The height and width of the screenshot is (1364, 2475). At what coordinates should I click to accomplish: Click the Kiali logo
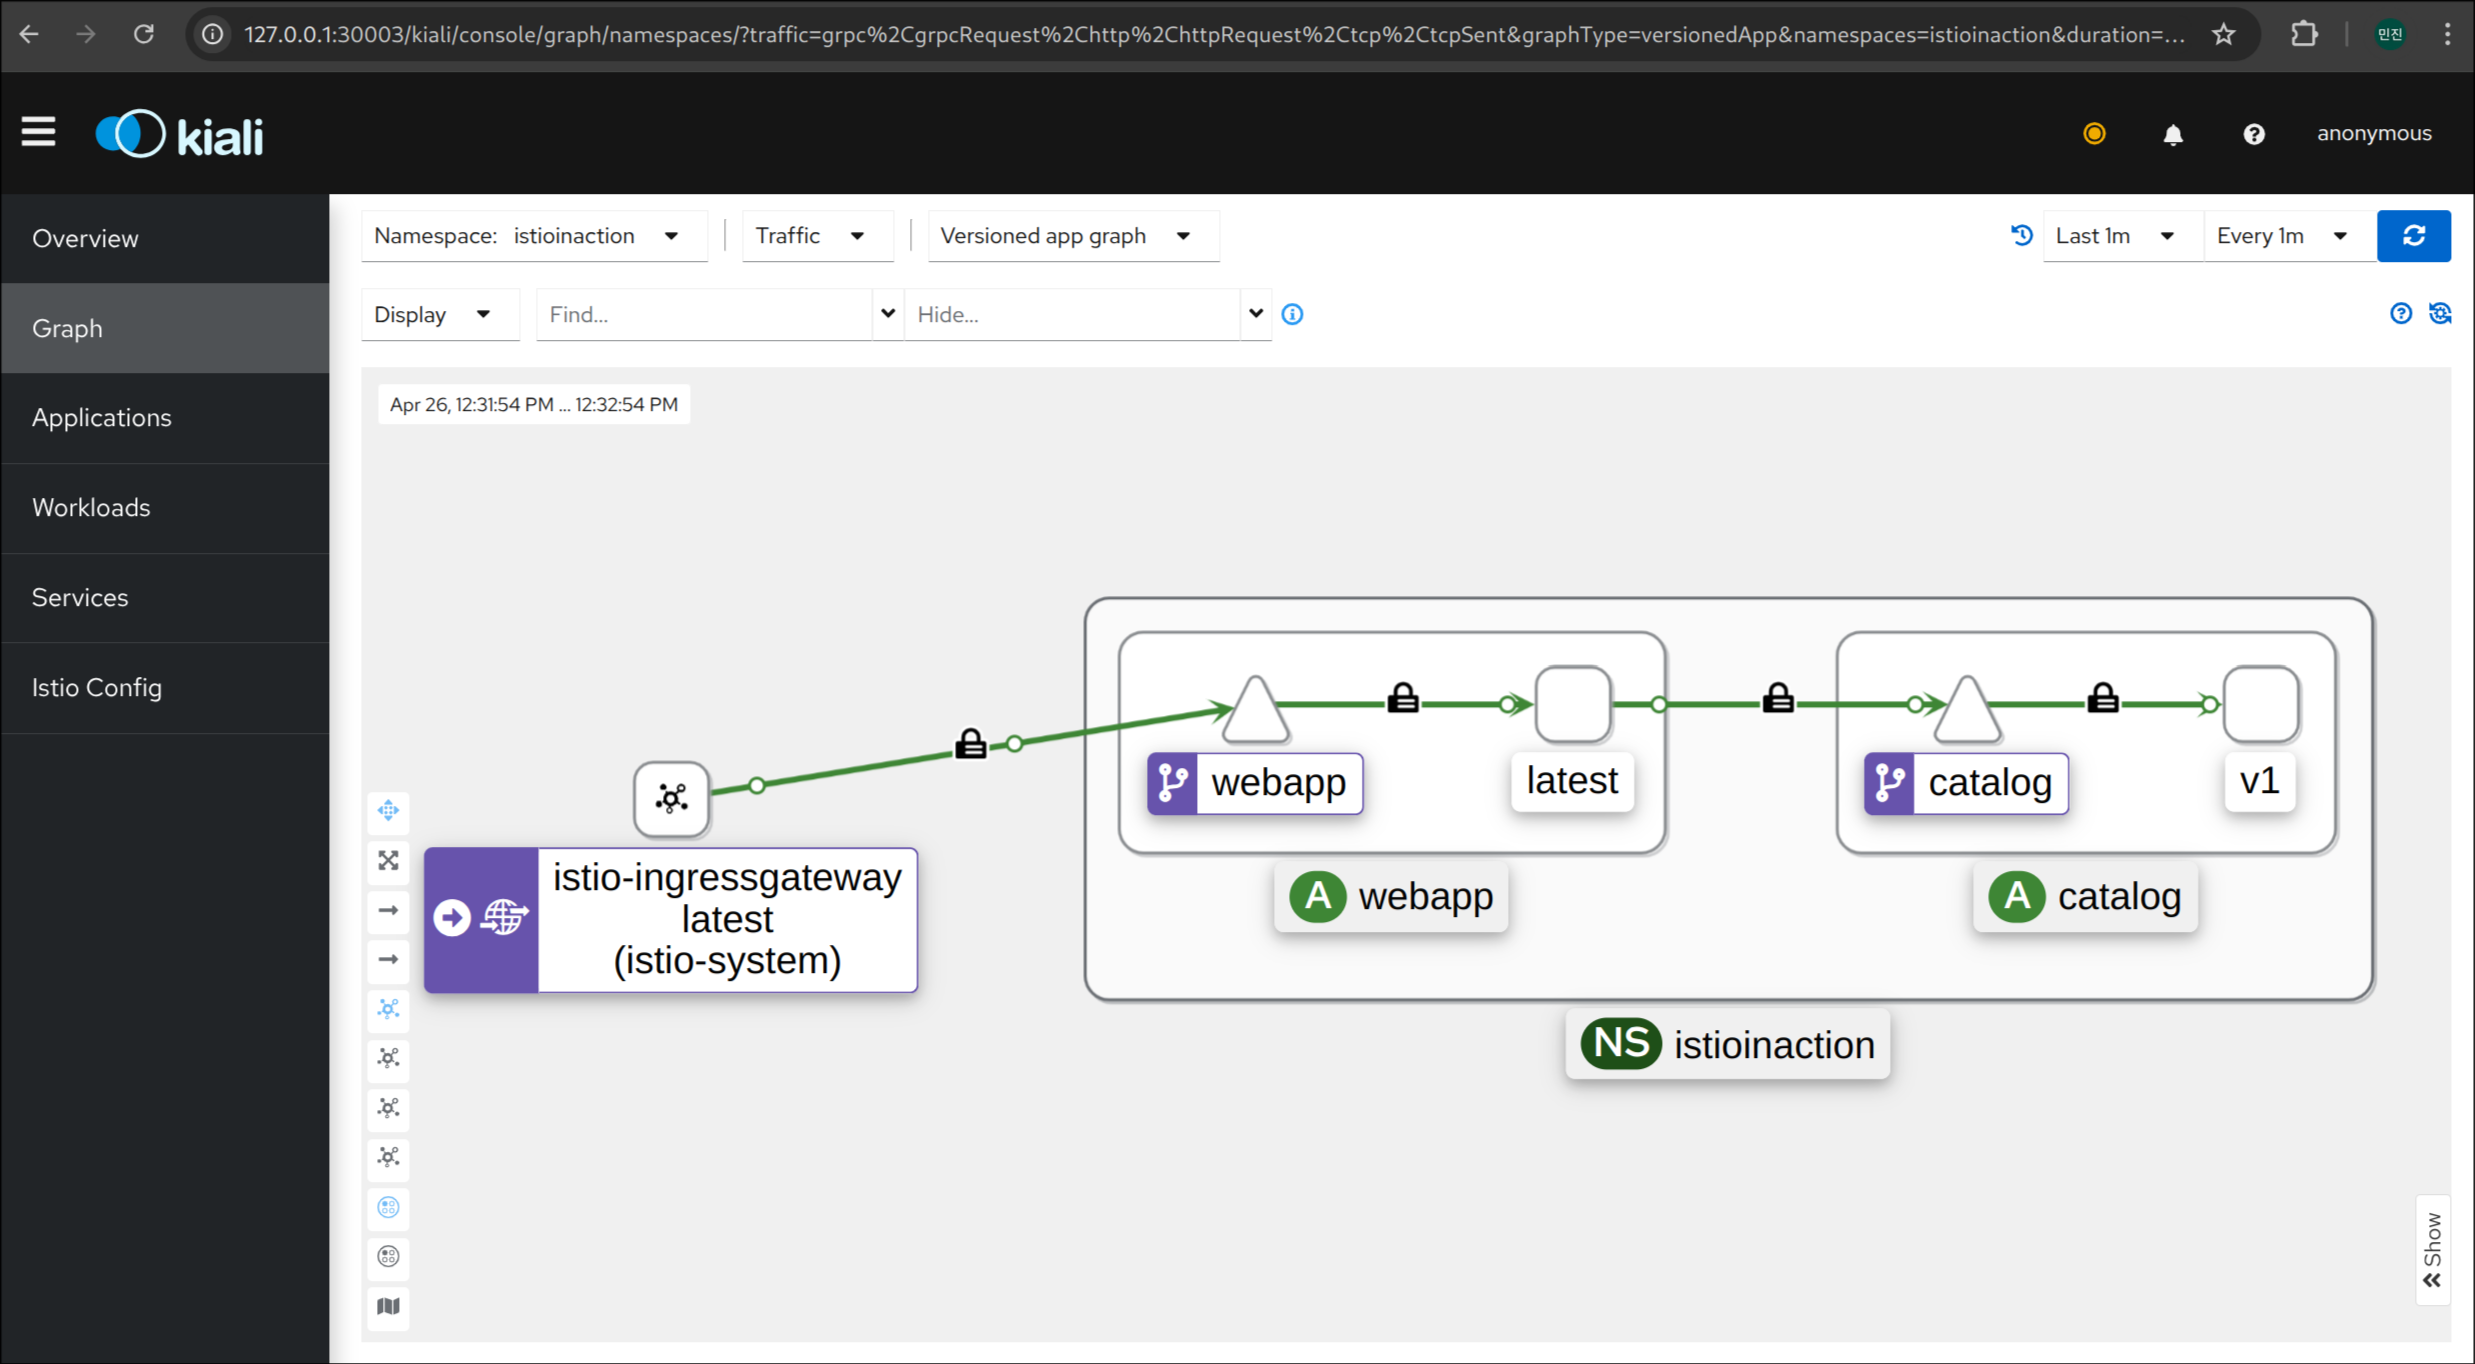tap(180, 134)
